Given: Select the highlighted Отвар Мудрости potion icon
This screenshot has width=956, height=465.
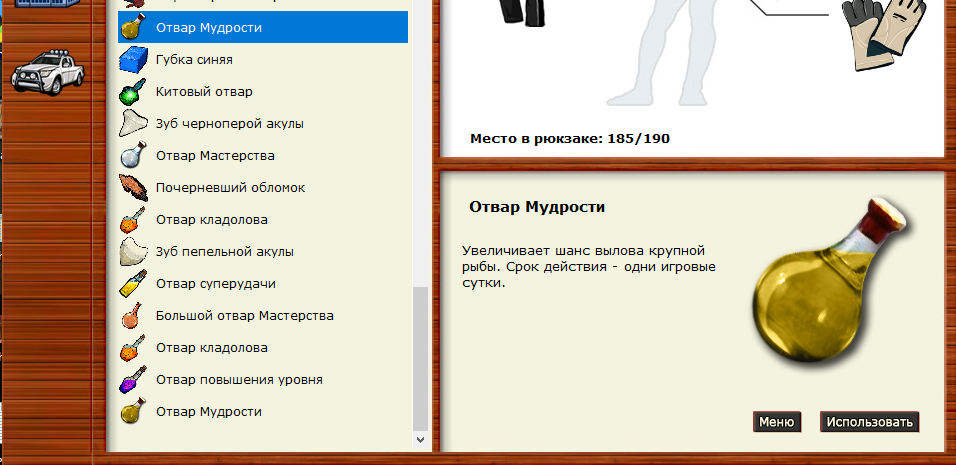Looking at the screenshot, I should point(134,27).
